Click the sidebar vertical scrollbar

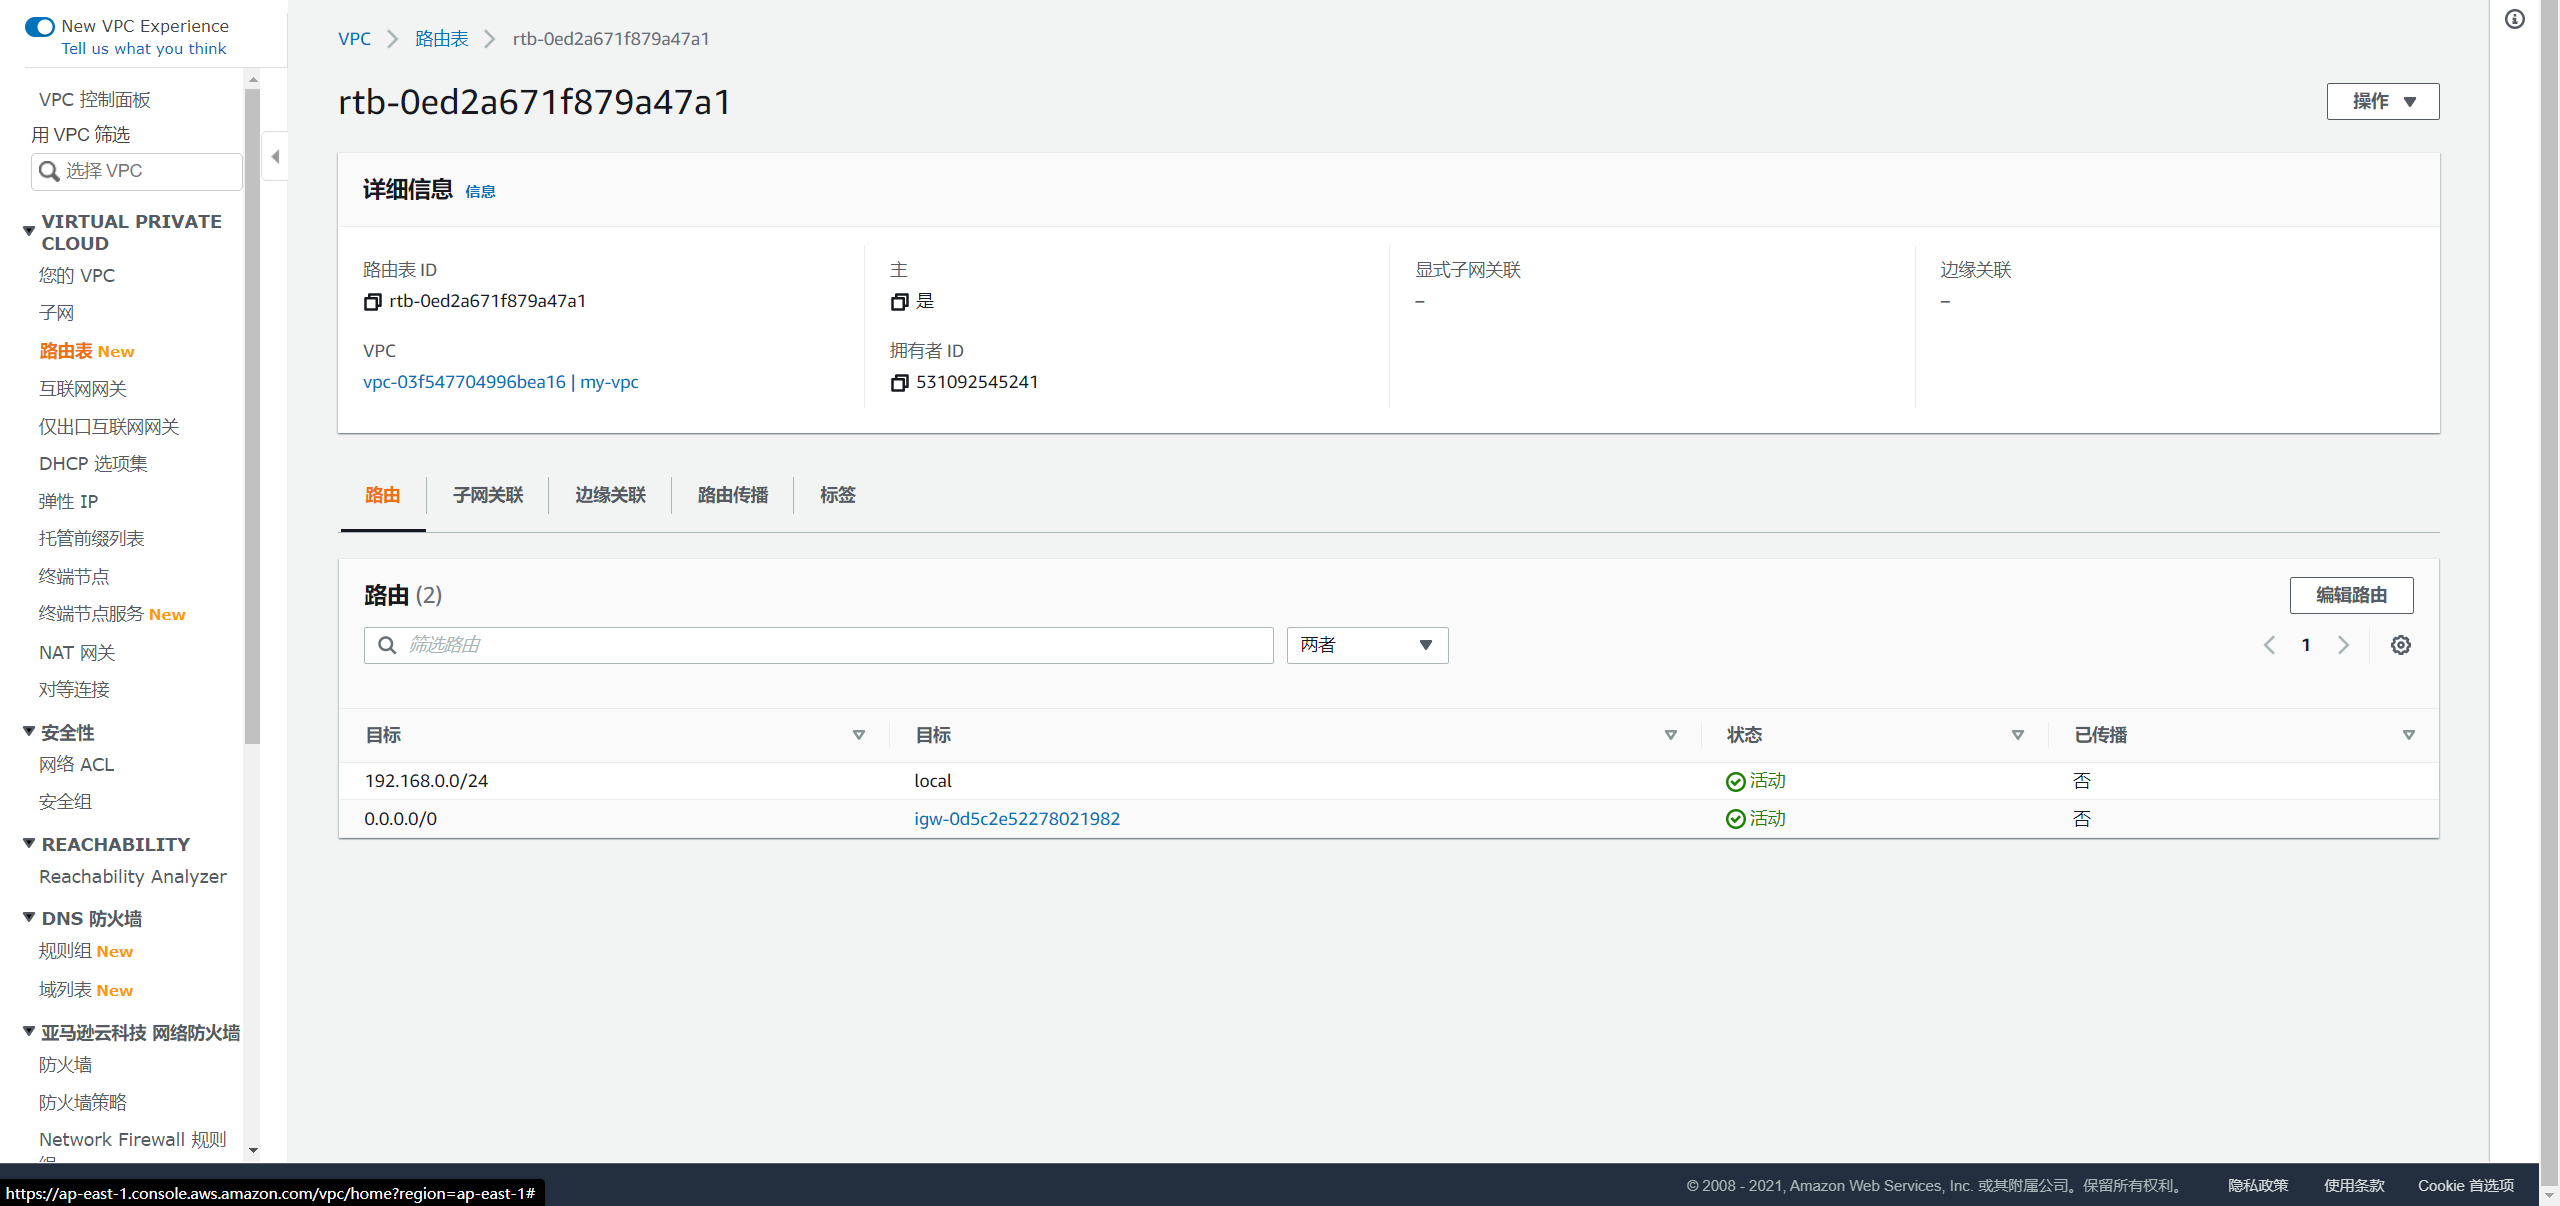click(x=252, y=415)
